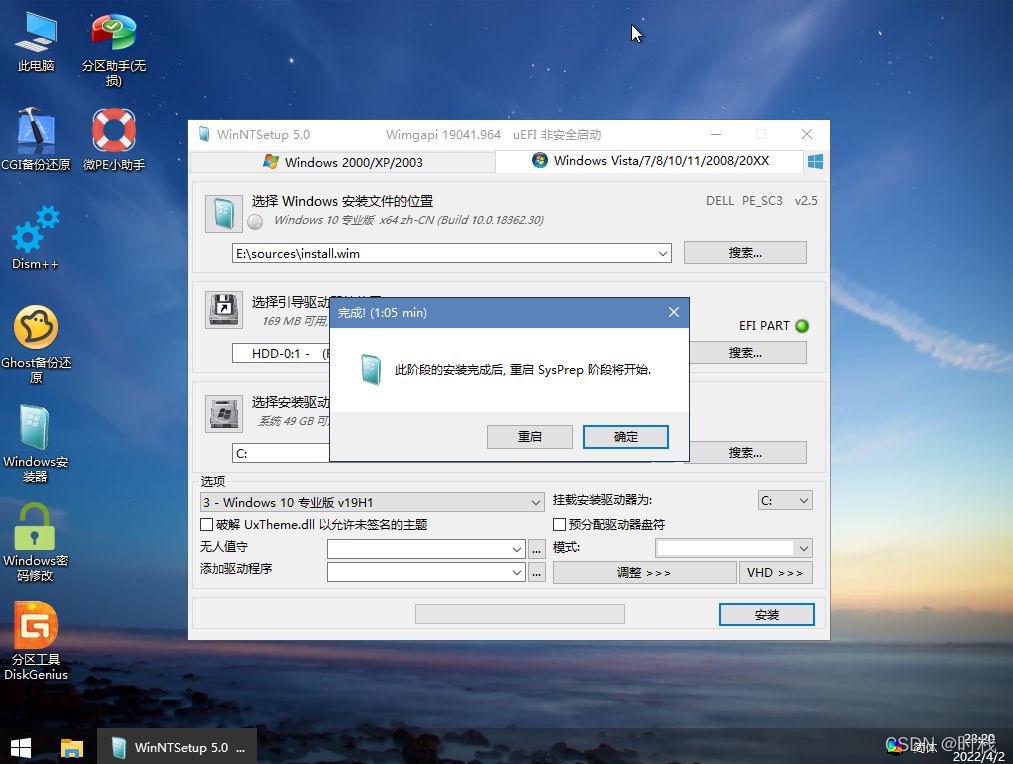
Task: Click the Windows Start button
Action: pos(21,747)
